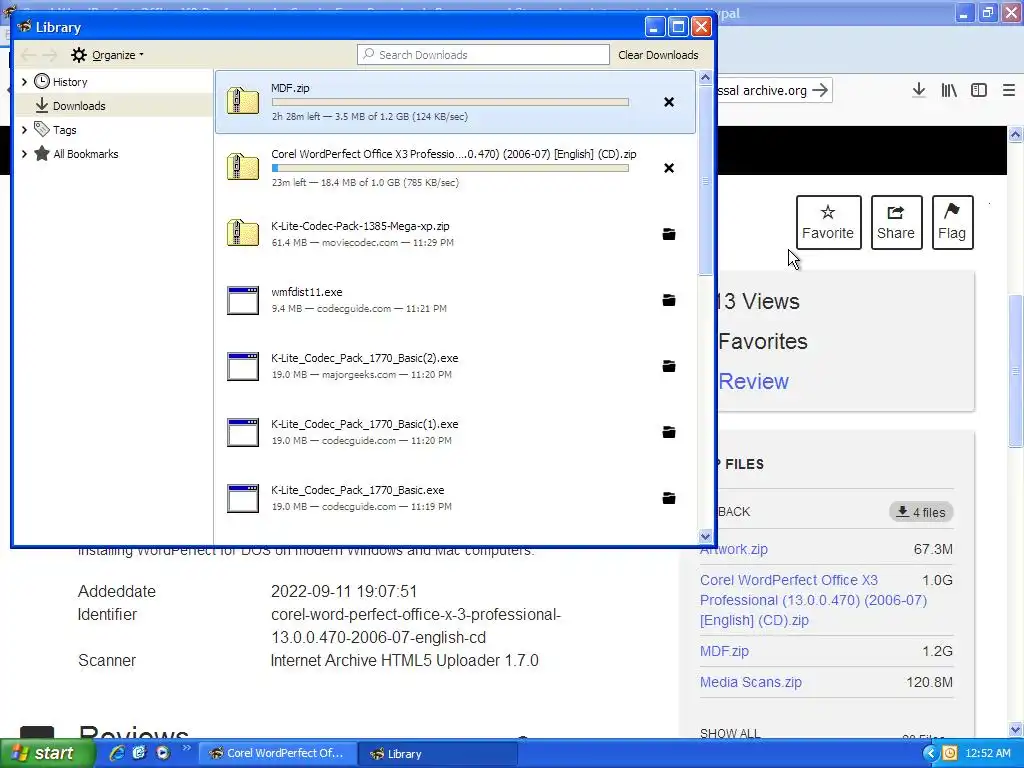Screen dimensions: 1024x768
Task: Open the Organize dropdown menu
Action: (108, 55)
